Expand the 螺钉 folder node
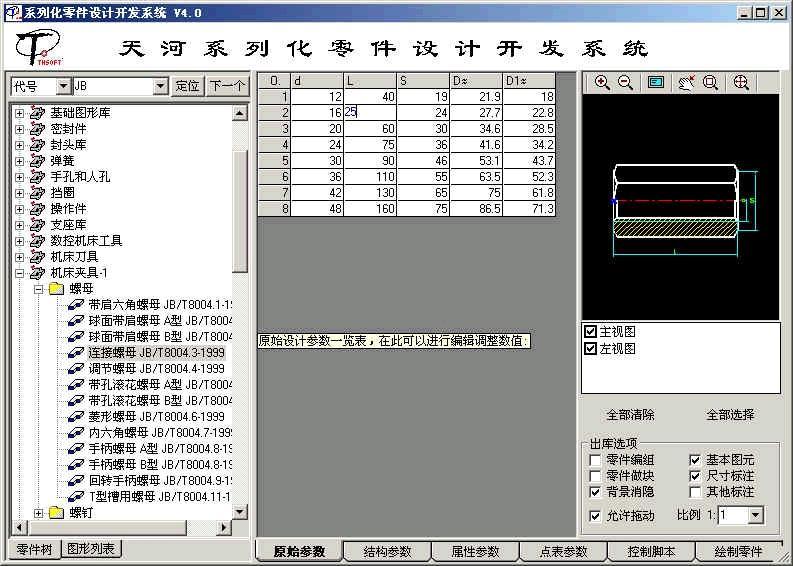The image size is (793, 566). point(38,513)
